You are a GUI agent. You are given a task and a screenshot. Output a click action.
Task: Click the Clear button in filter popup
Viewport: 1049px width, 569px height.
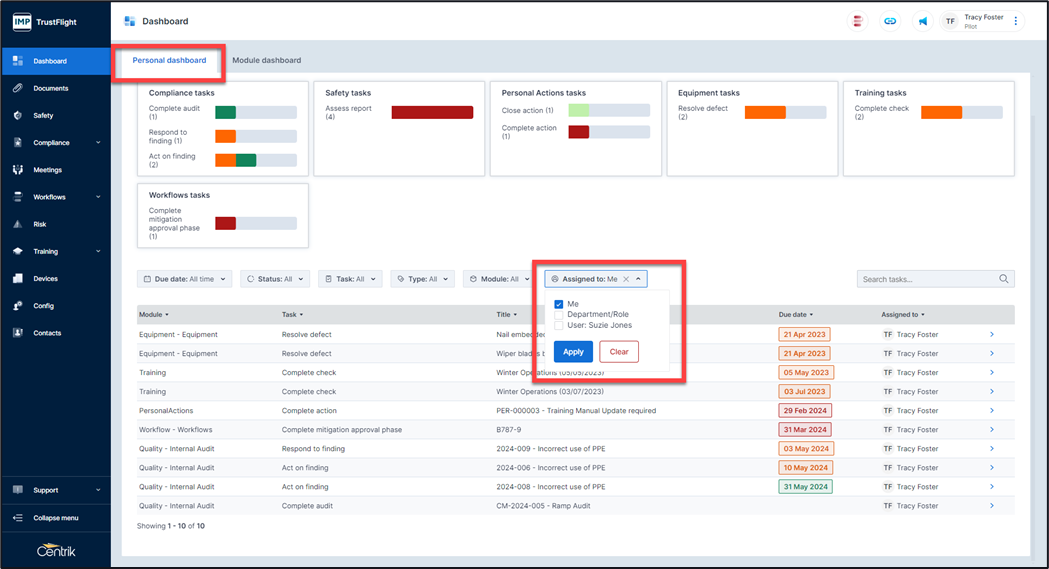619,352
